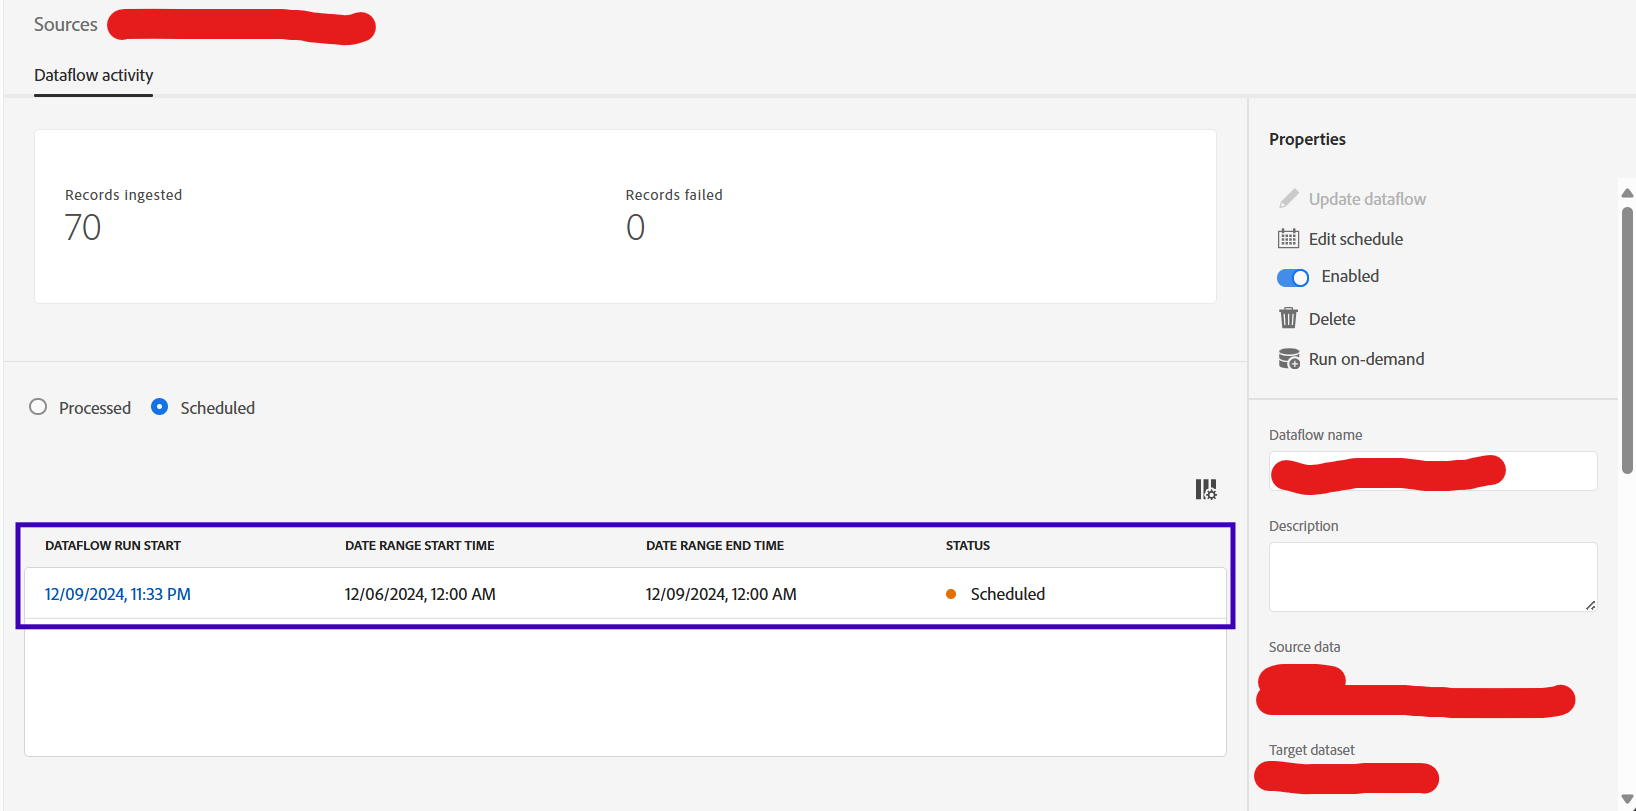Click the orange Scheduled status dot
Image resolution: width=1636 pixels, height=811 pixels.
tap(950, 593)
